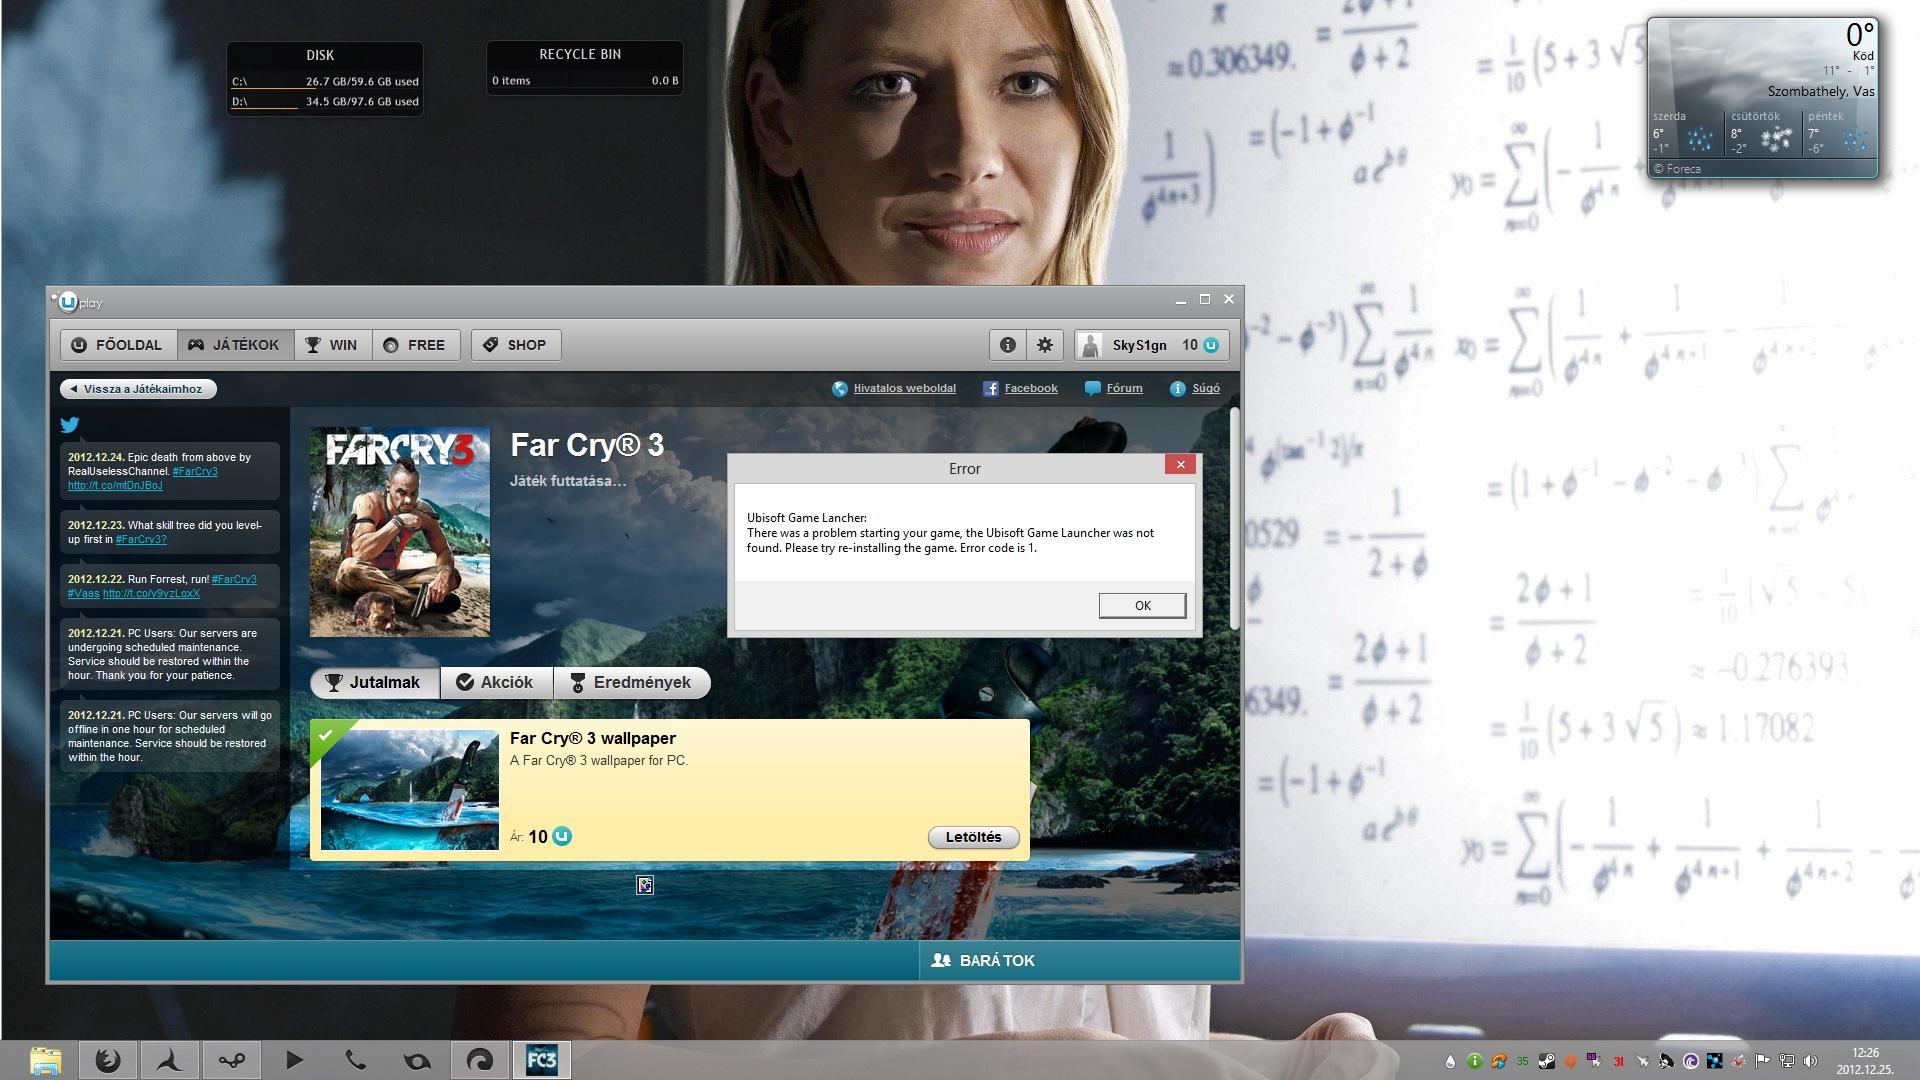1920x1080 pixels.
Task: Click the Uplay window vertical scrollbar
Action: (1235, 520)
